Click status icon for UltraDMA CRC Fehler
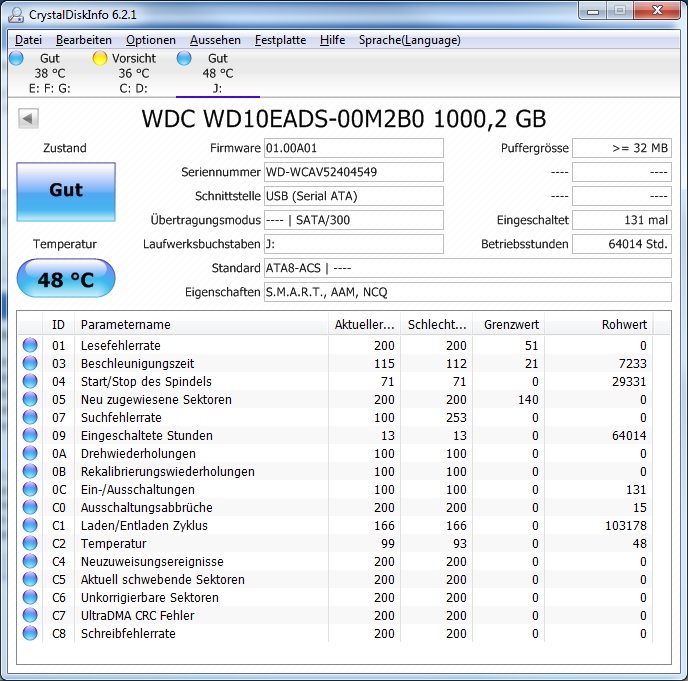The image size is (688, 681). coord(30,615)
